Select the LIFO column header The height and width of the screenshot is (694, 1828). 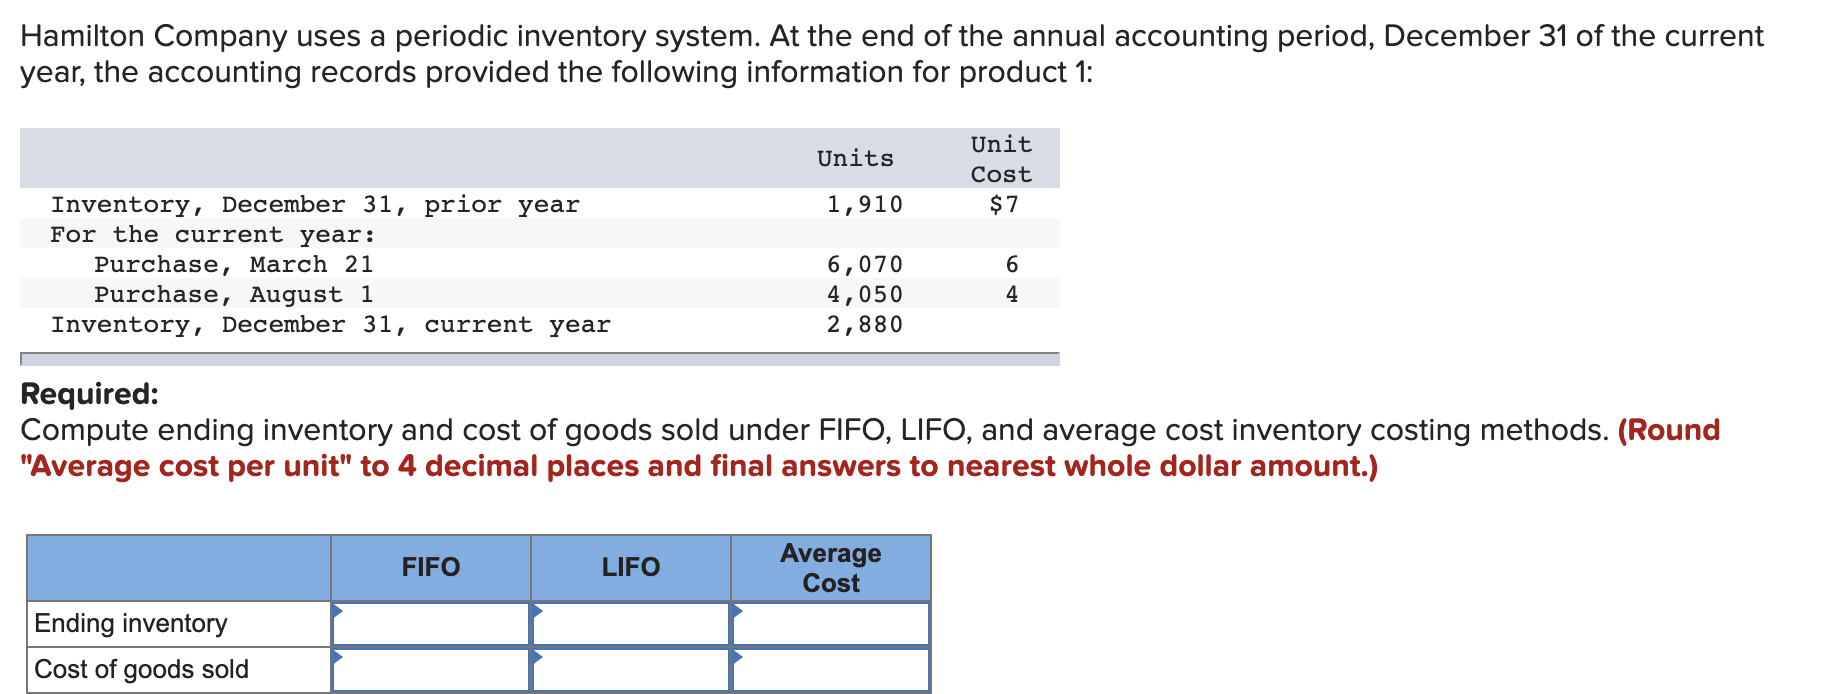[x=630, y=567]
